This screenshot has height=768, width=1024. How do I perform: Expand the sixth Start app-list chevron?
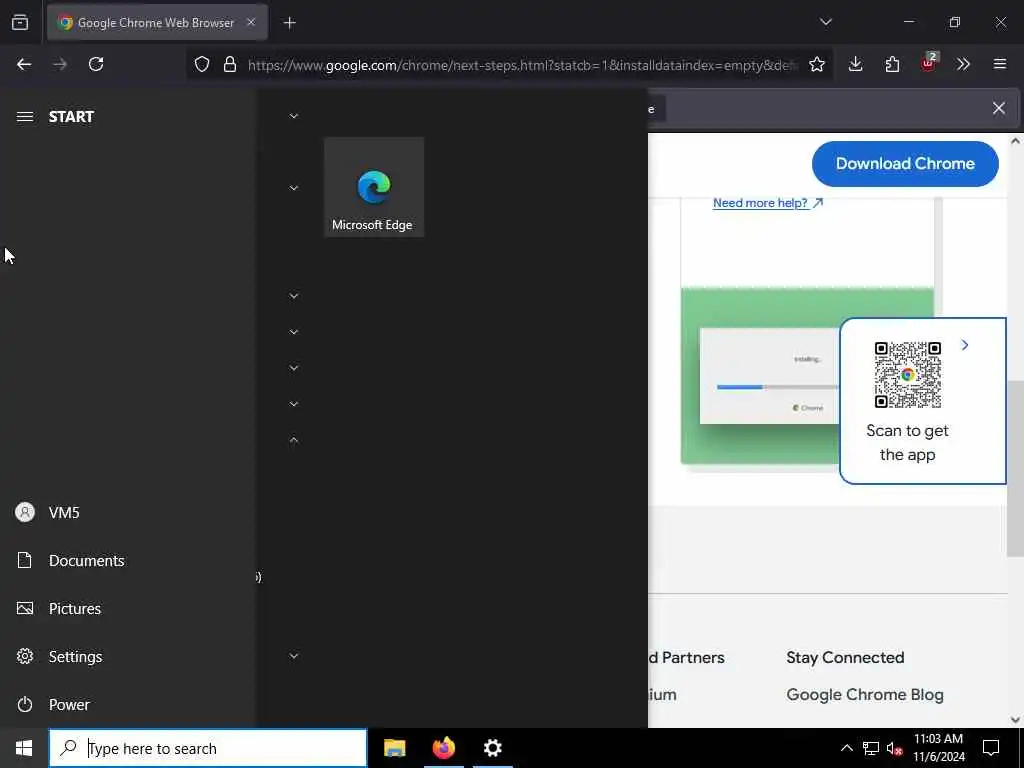pos(294,404)
